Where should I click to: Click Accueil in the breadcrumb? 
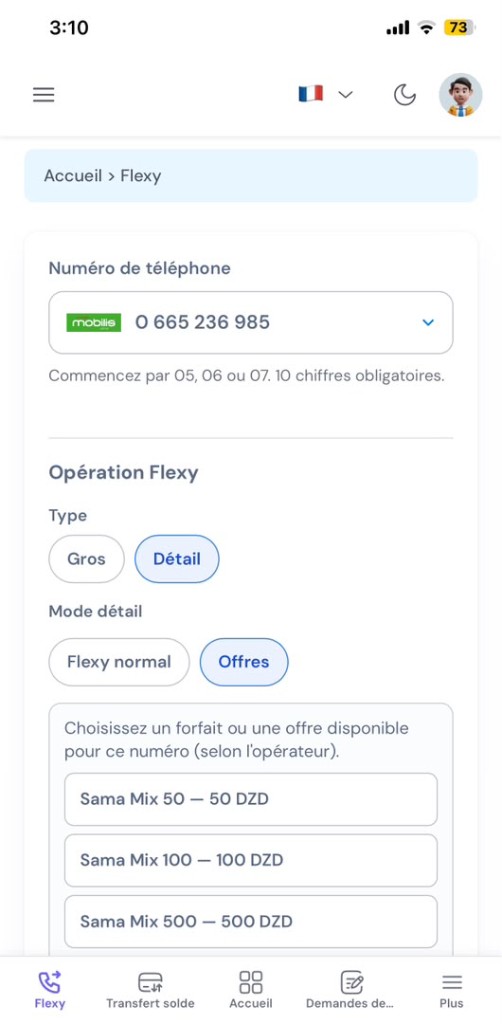(73, 176)
